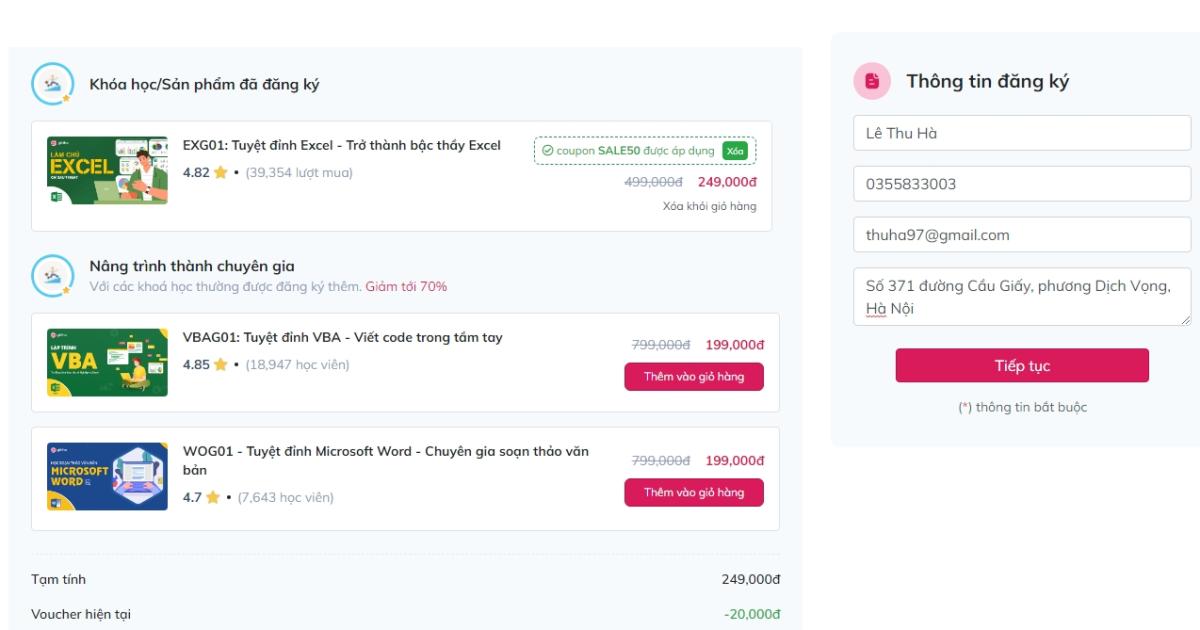The height and width of the screenshot is (630, 1200).
Task: Open the EXG01 Excel course title link
Action: (341, 145)
